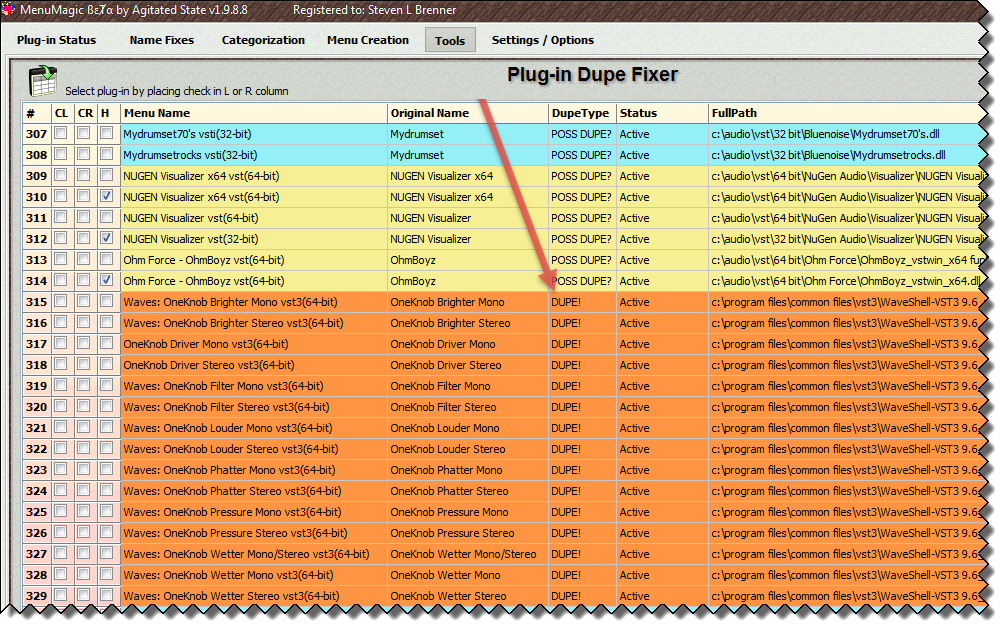Check the CR box in row 328
The image size is (1004, 630).
pos(84,574)
